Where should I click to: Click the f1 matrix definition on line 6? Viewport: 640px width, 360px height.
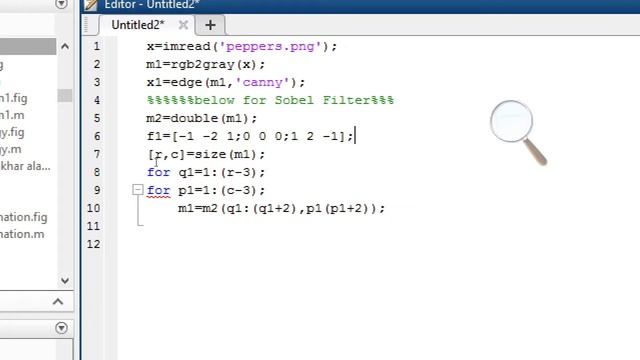[250, 136]
